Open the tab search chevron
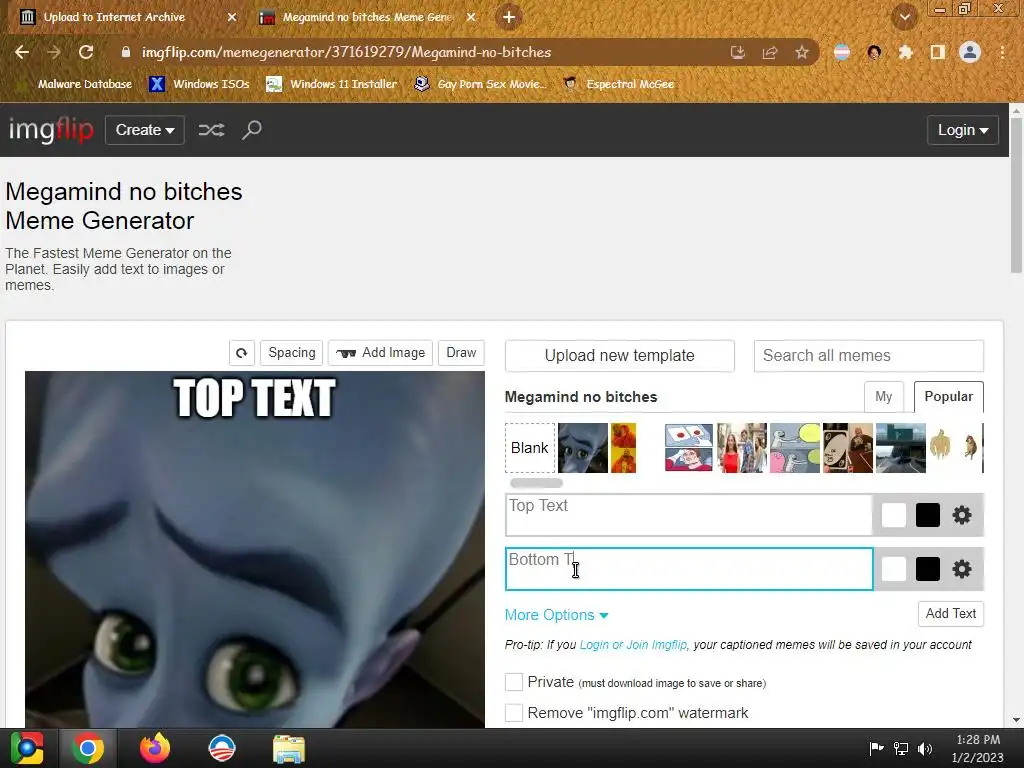The image size is (1024, 768). 905,18
